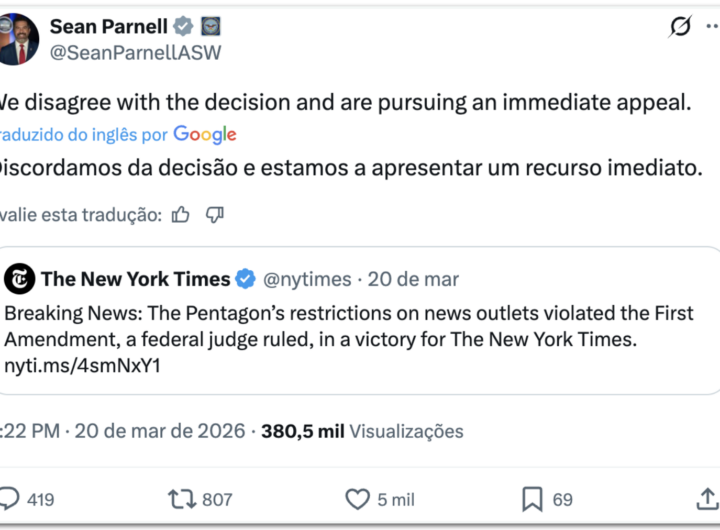
Task: Open the more options ellipsis menu
Action: pyautogui.click(x=712, y=27)
